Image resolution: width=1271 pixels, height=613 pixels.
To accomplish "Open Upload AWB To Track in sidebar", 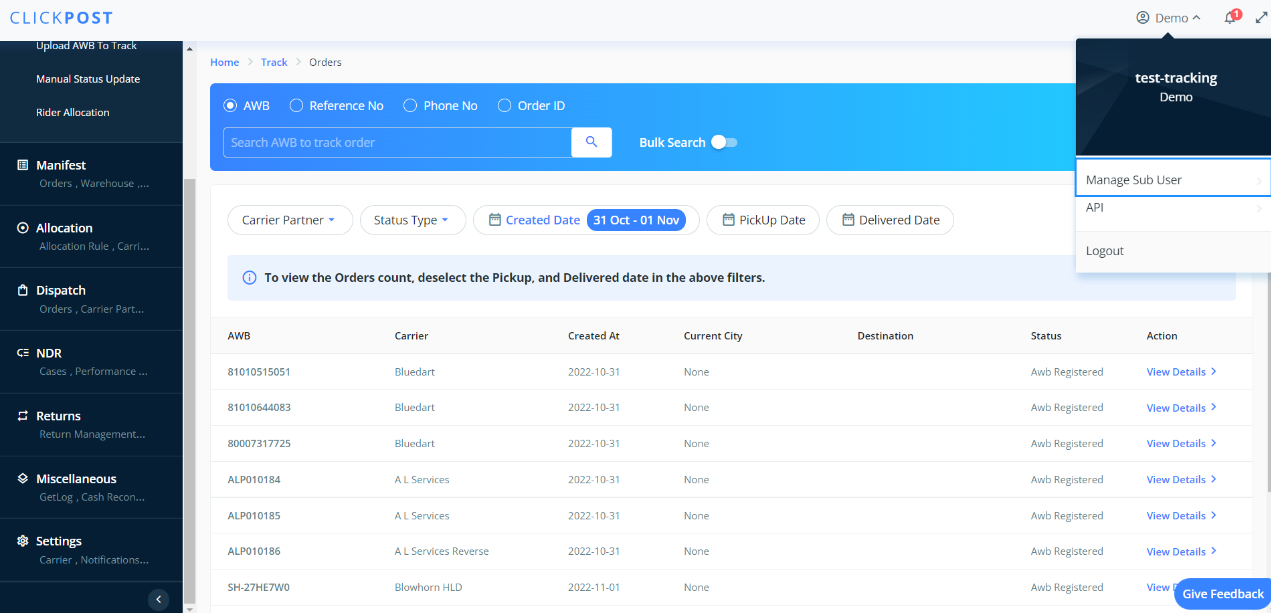I will tap(86, 45).
